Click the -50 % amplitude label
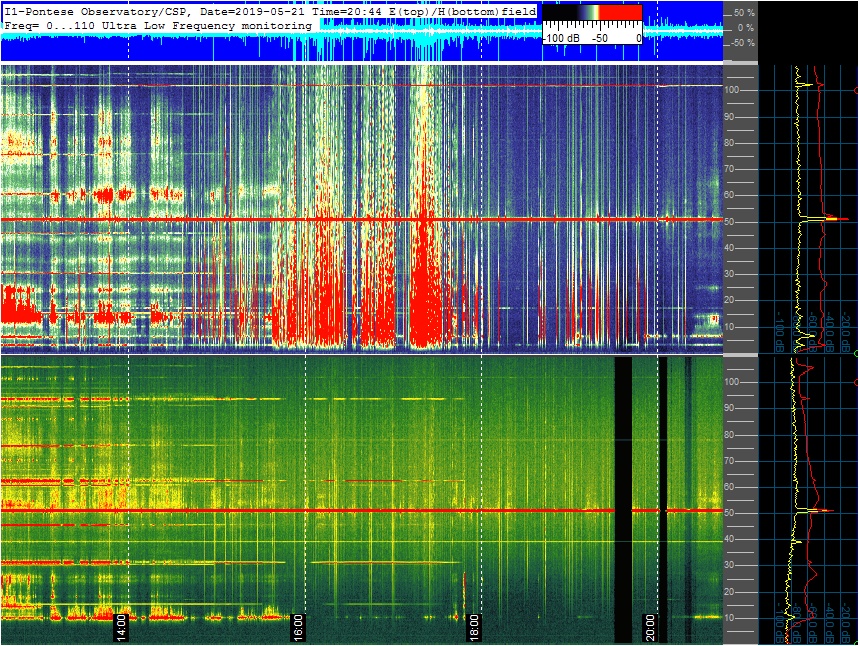 click(743, 43)
